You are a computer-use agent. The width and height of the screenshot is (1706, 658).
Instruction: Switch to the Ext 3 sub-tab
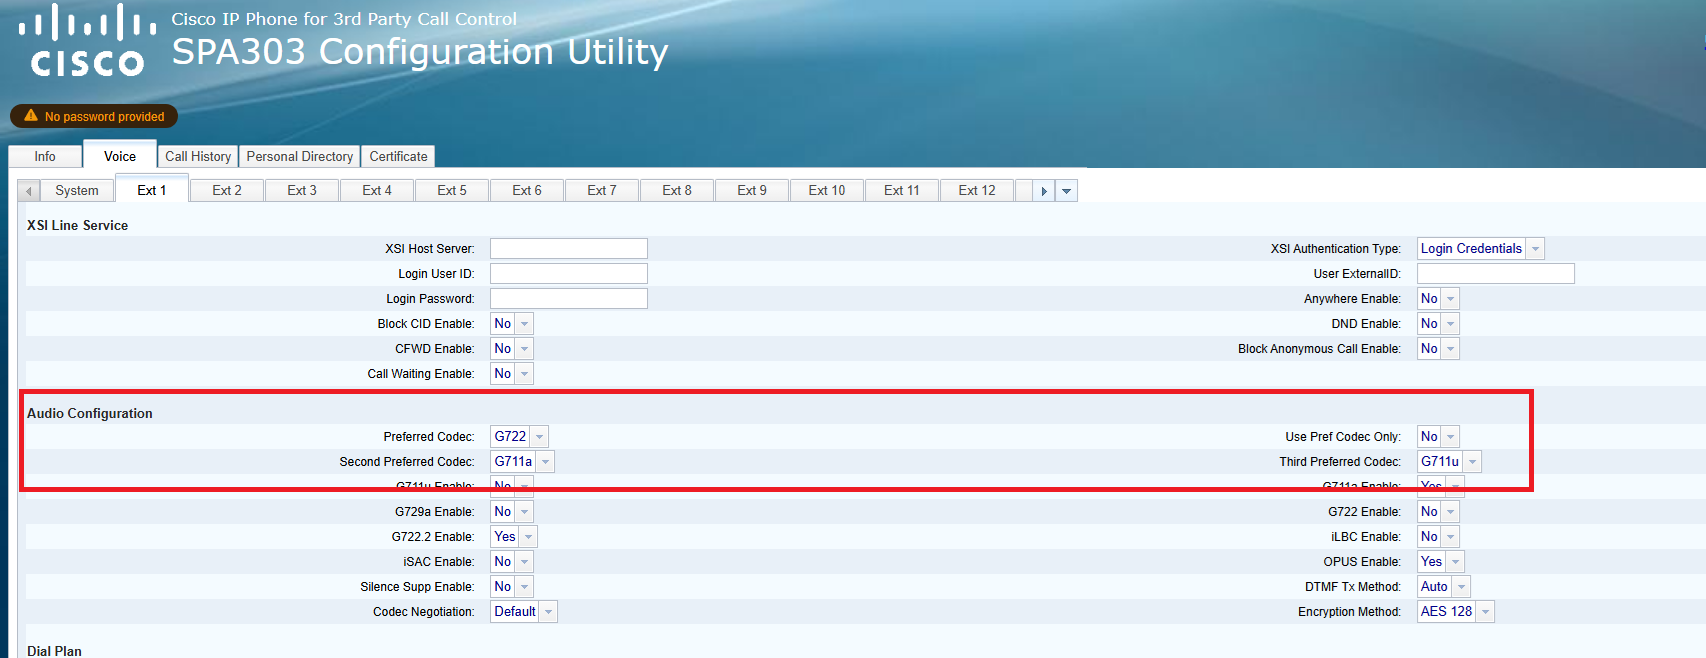(x=302, y=191)
